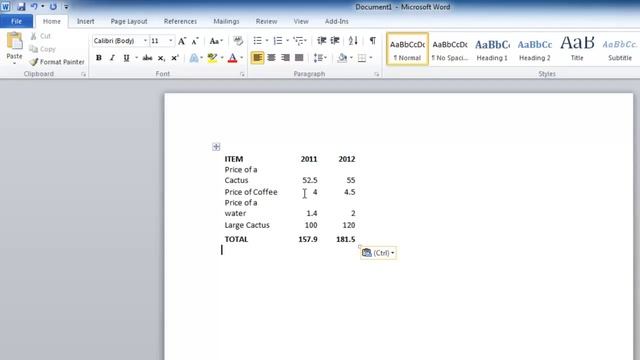Open Font dialog launcher
Viewport: 640px width, 360px height.
pos(242,74)
